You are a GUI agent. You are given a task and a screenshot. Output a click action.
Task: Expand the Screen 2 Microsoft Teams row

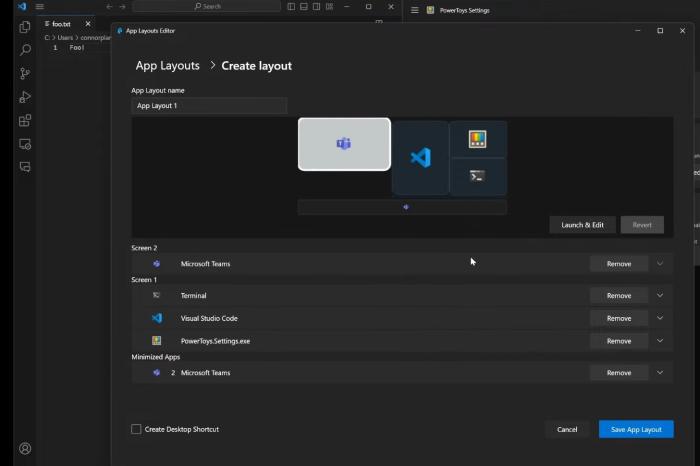(660, 264)
